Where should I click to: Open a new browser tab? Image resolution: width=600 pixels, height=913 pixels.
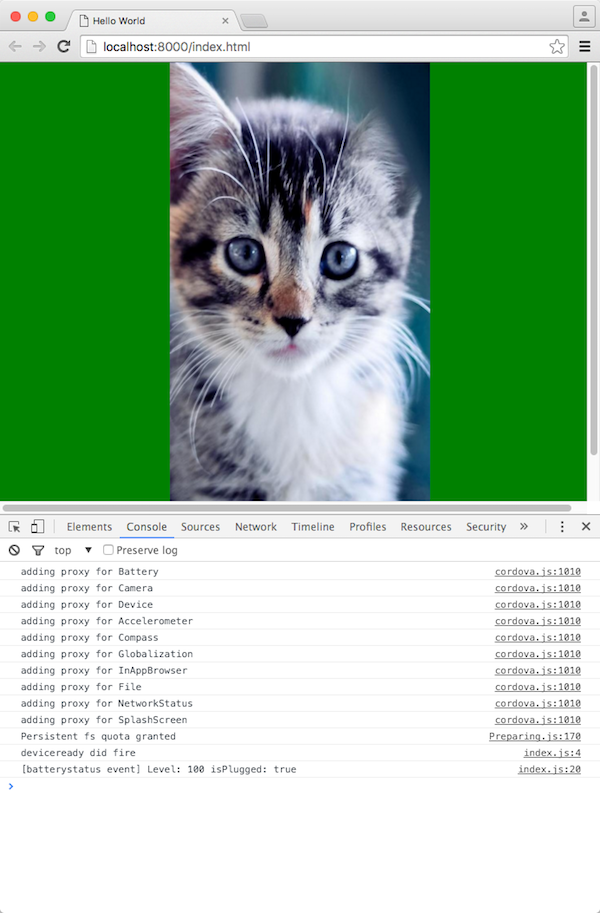[x=254, y=22]
